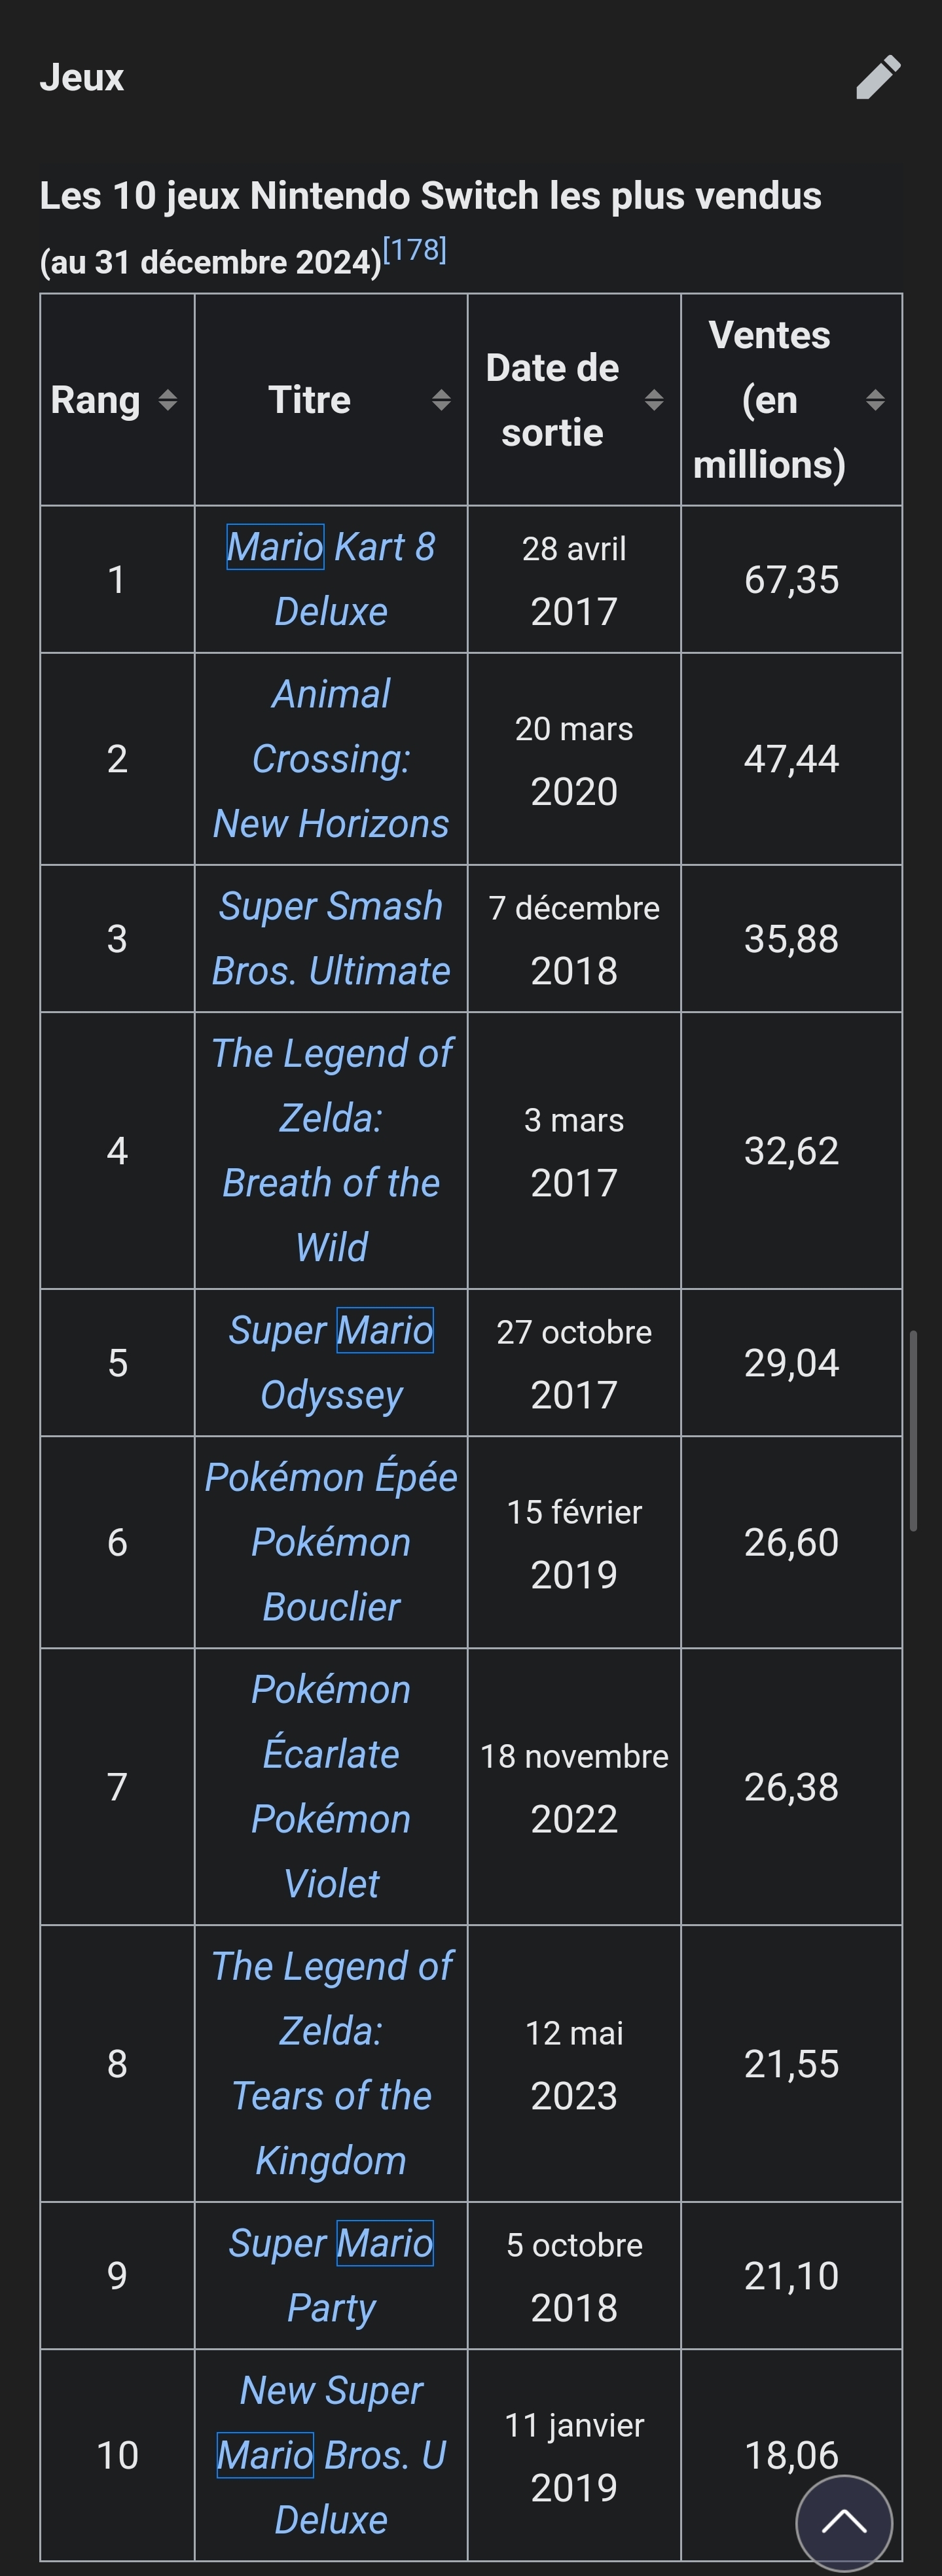This screenshot has width=942, height=2576.
Task: Open Pokémon Épée link
Action: tap(331, 1477)
